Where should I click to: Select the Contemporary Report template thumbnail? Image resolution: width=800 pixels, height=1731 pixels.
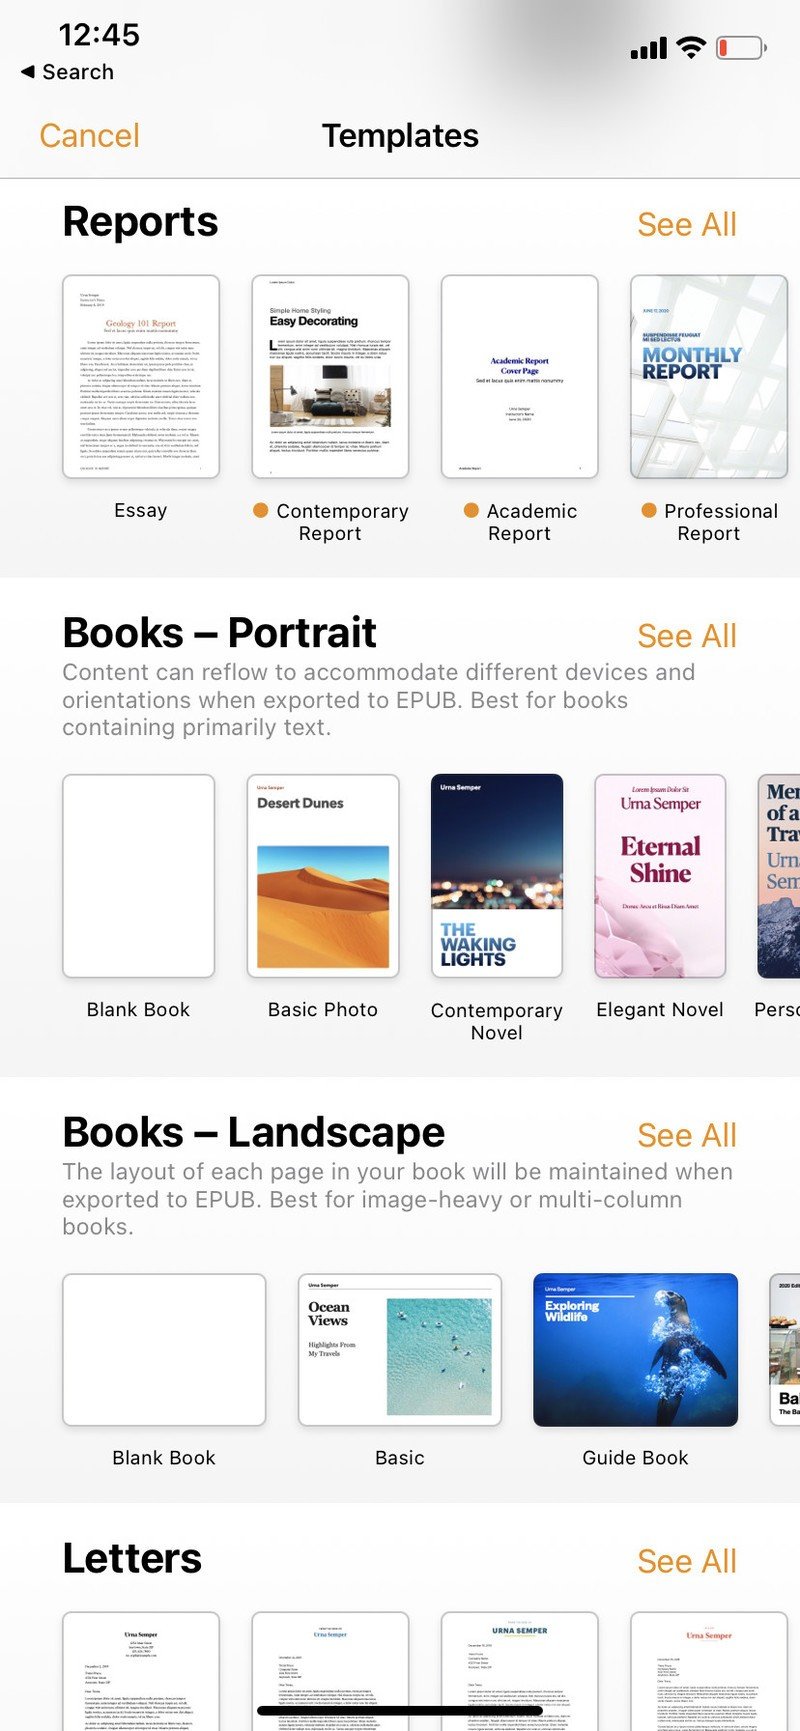[x=330, y=377]
